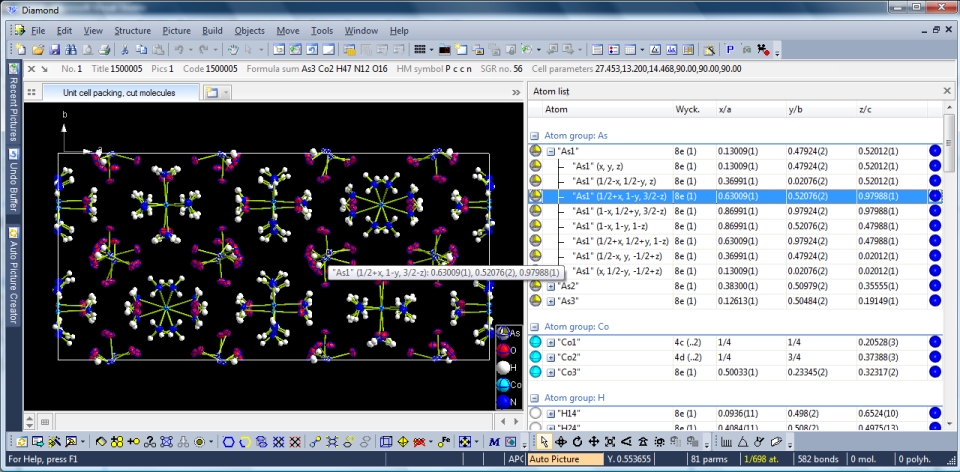960x472 pixels.
Task: Open the Build menu
Action: [x=212, y=31]
